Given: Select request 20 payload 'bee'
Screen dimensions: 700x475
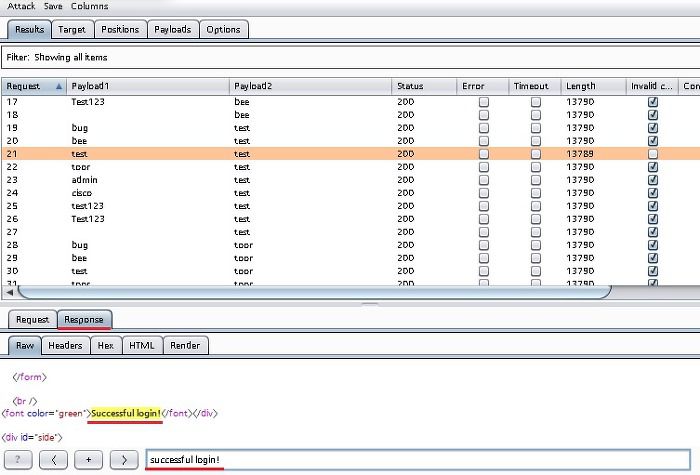Looking at the screenshot, I should [79, 141].
